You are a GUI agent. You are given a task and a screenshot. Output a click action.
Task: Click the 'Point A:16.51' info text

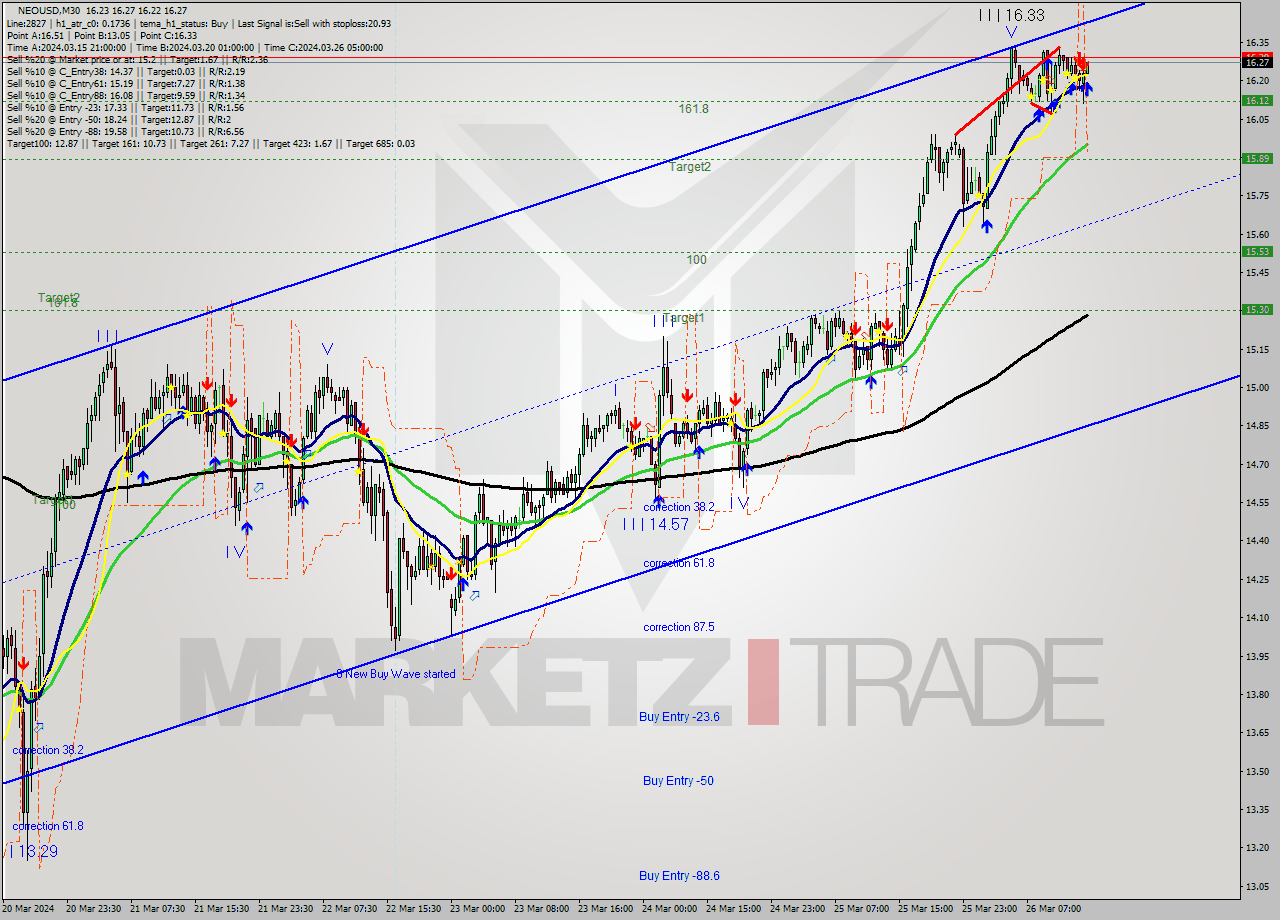pos(35,35)
